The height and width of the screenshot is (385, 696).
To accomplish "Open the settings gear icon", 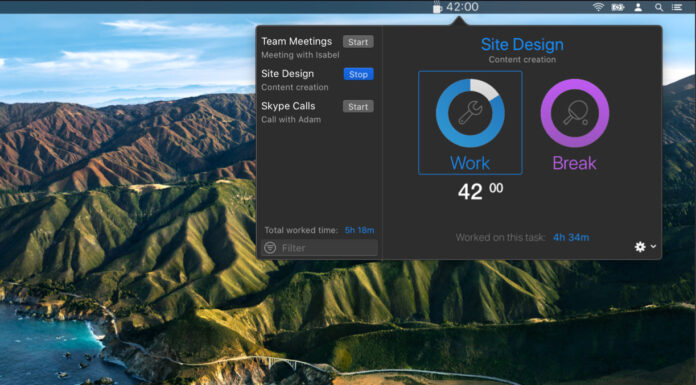I will coord(640,247).
